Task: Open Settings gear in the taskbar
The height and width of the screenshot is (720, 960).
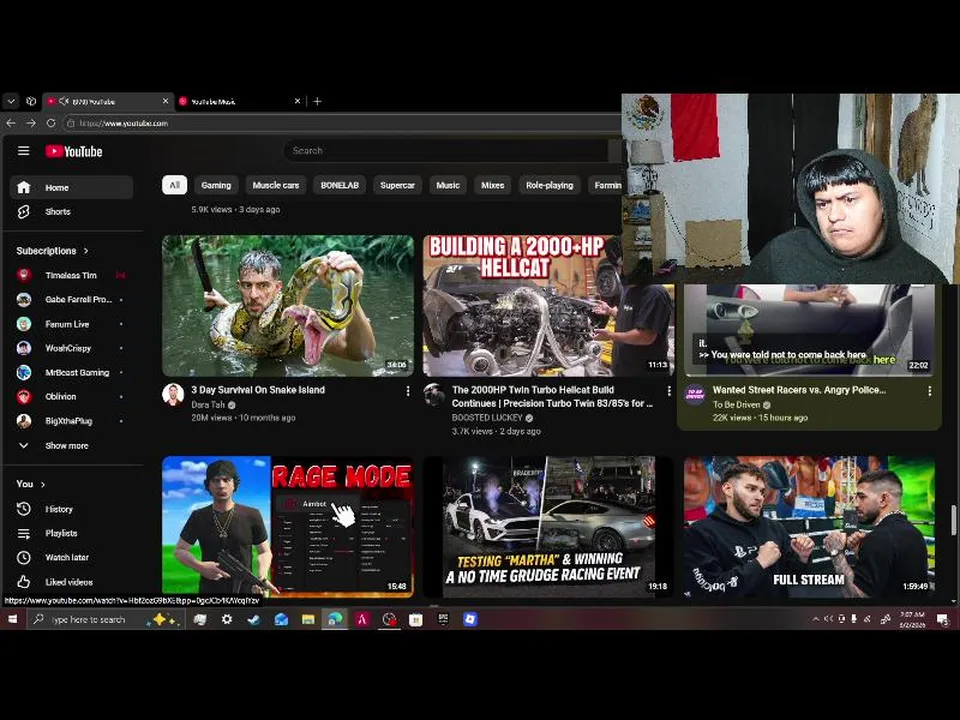Action: point(227,620)
